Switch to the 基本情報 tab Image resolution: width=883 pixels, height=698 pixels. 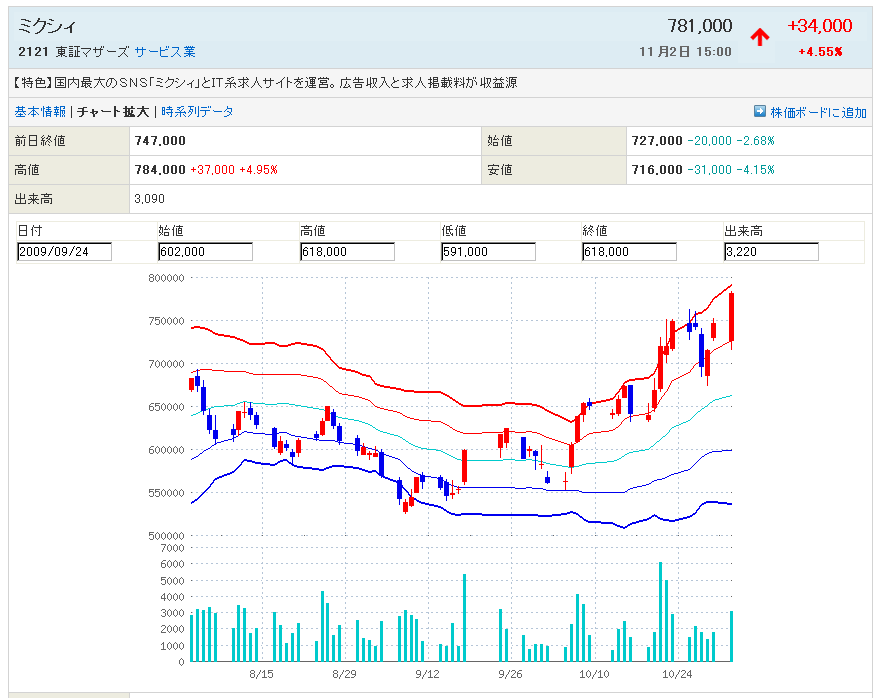[x=40, y=112]
